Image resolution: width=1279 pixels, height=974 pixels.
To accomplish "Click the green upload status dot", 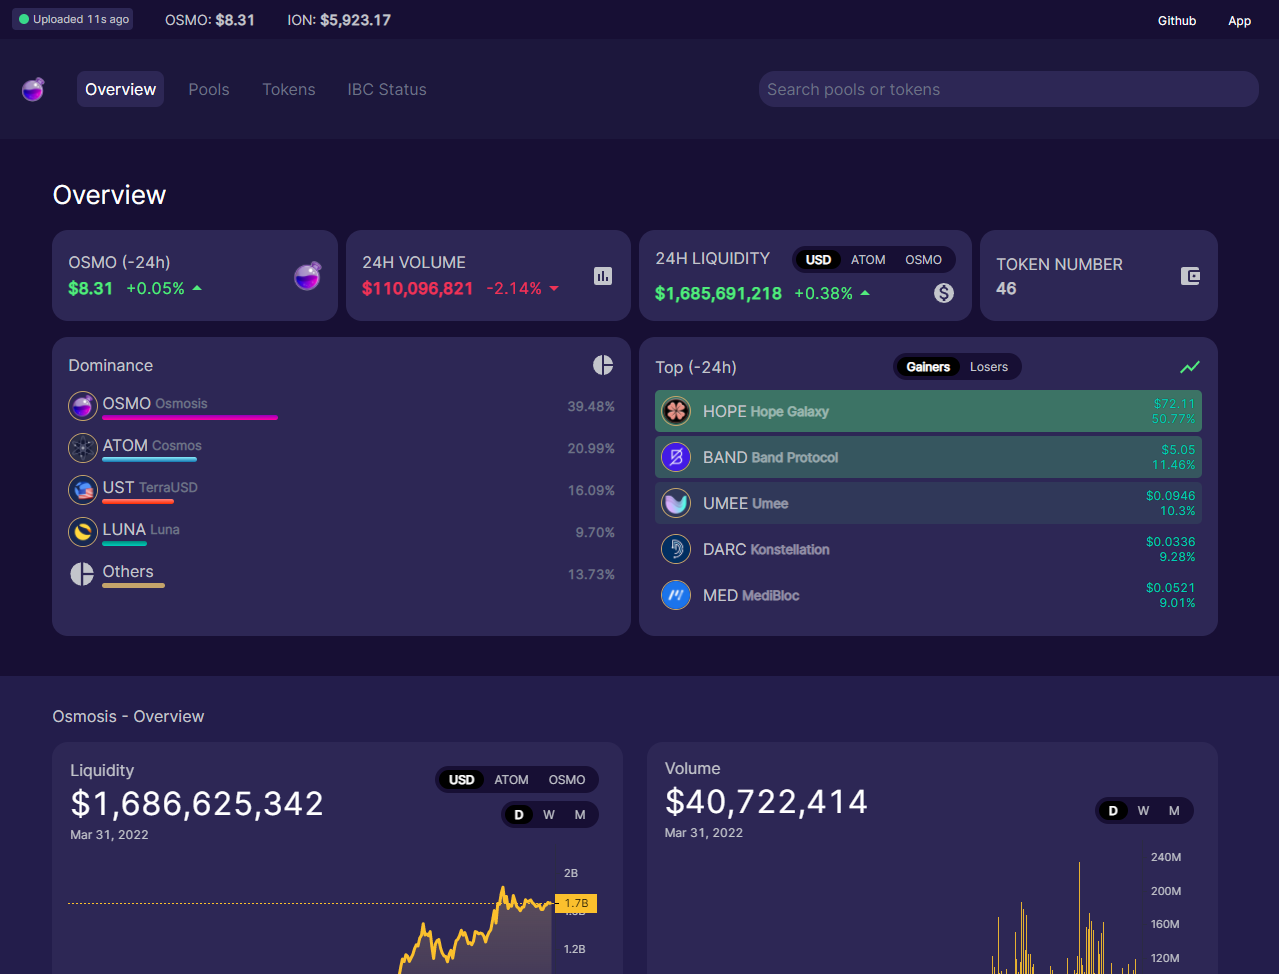I will coord(24,19).
